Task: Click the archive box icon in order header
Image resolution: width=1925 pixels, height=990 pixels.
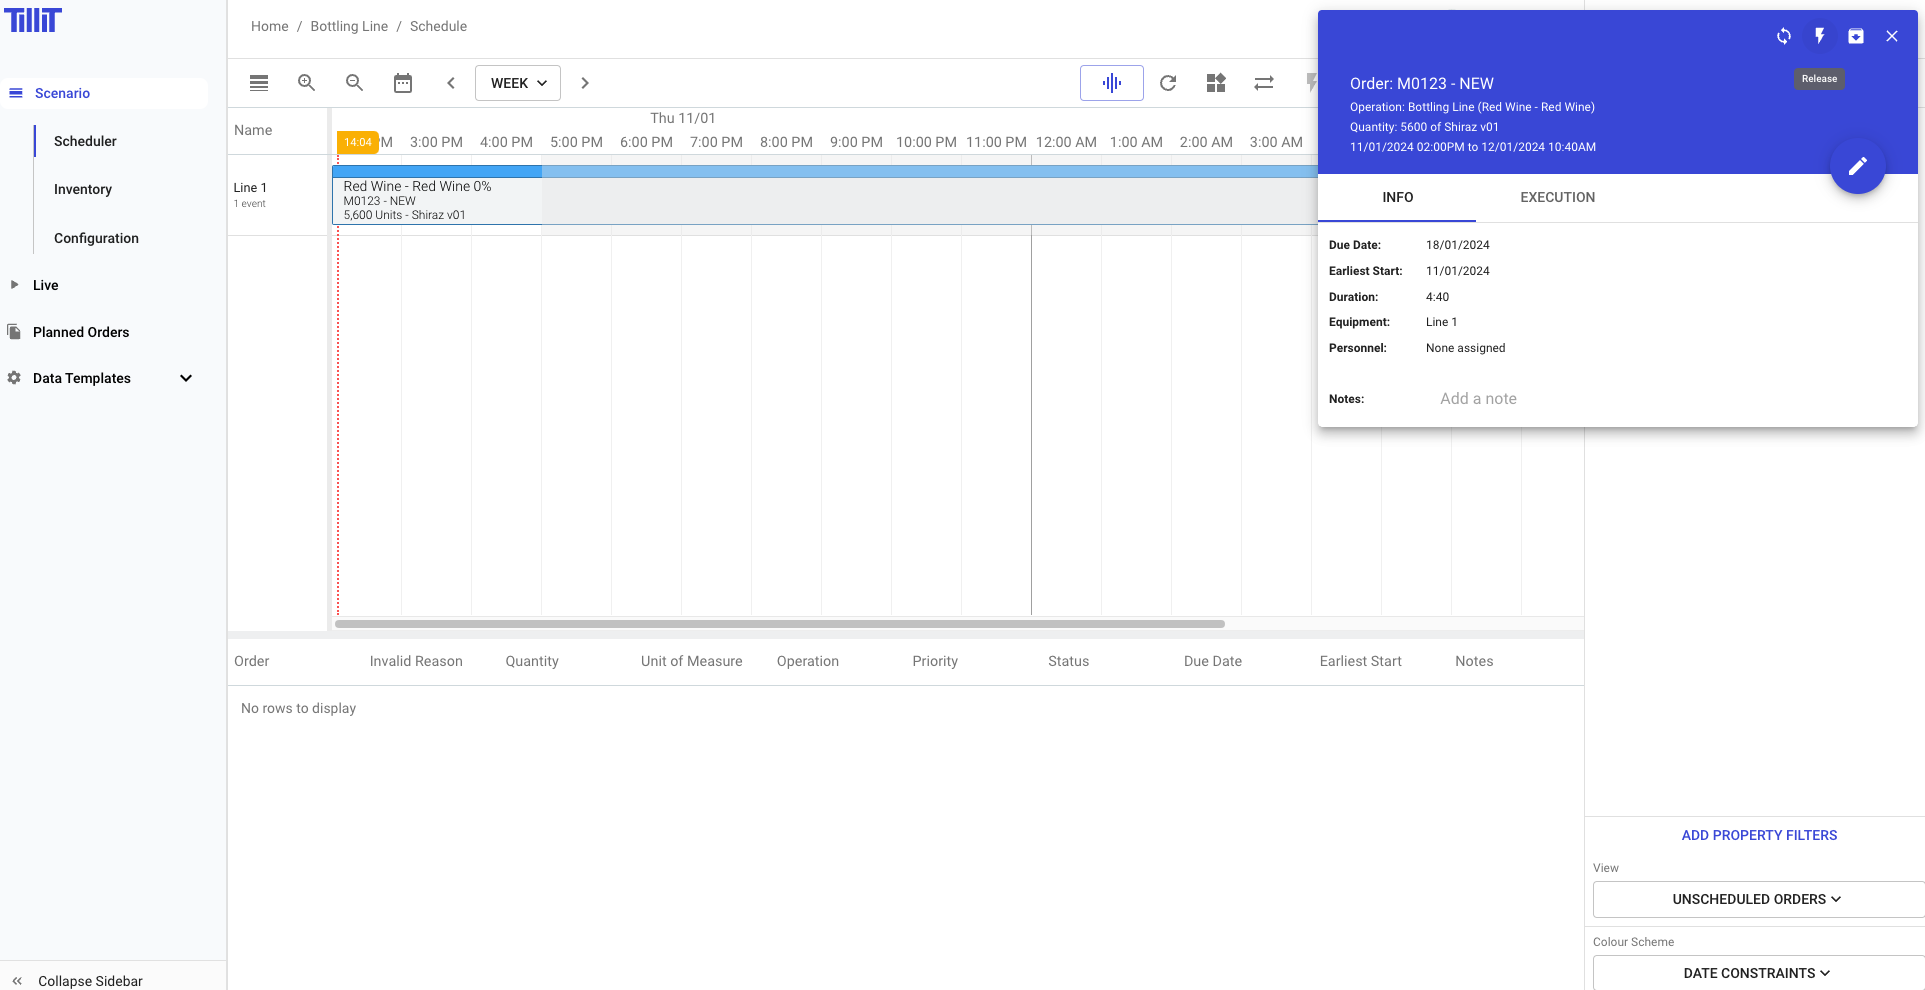Action: point(1855,36)
